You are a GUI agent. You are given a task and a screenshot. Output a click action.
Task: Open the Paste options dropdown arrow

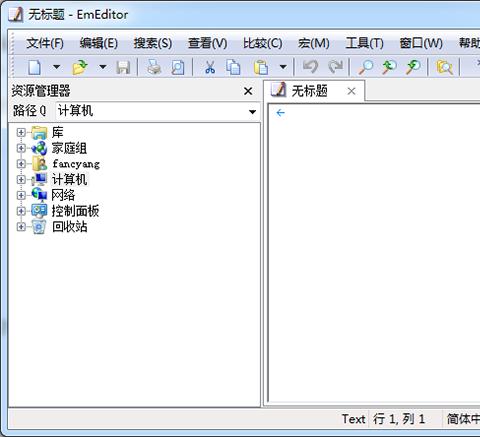[x=283, y=67]
